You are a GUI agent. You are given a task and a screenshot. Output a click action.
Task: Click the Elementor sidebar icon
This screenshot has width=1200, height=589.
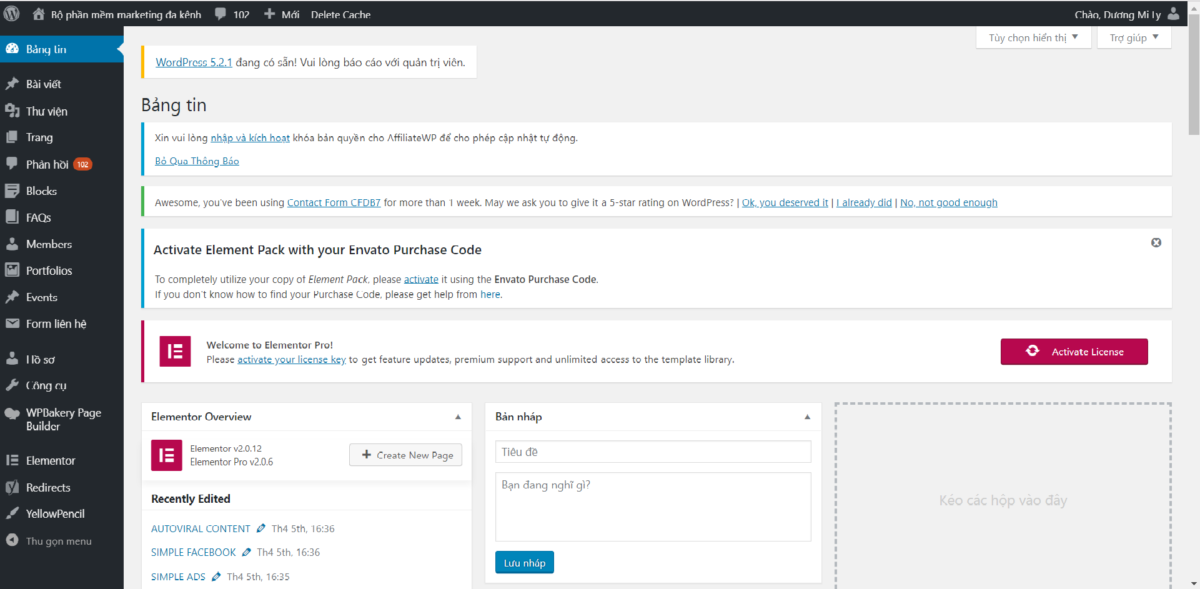(x=12, y=460)
